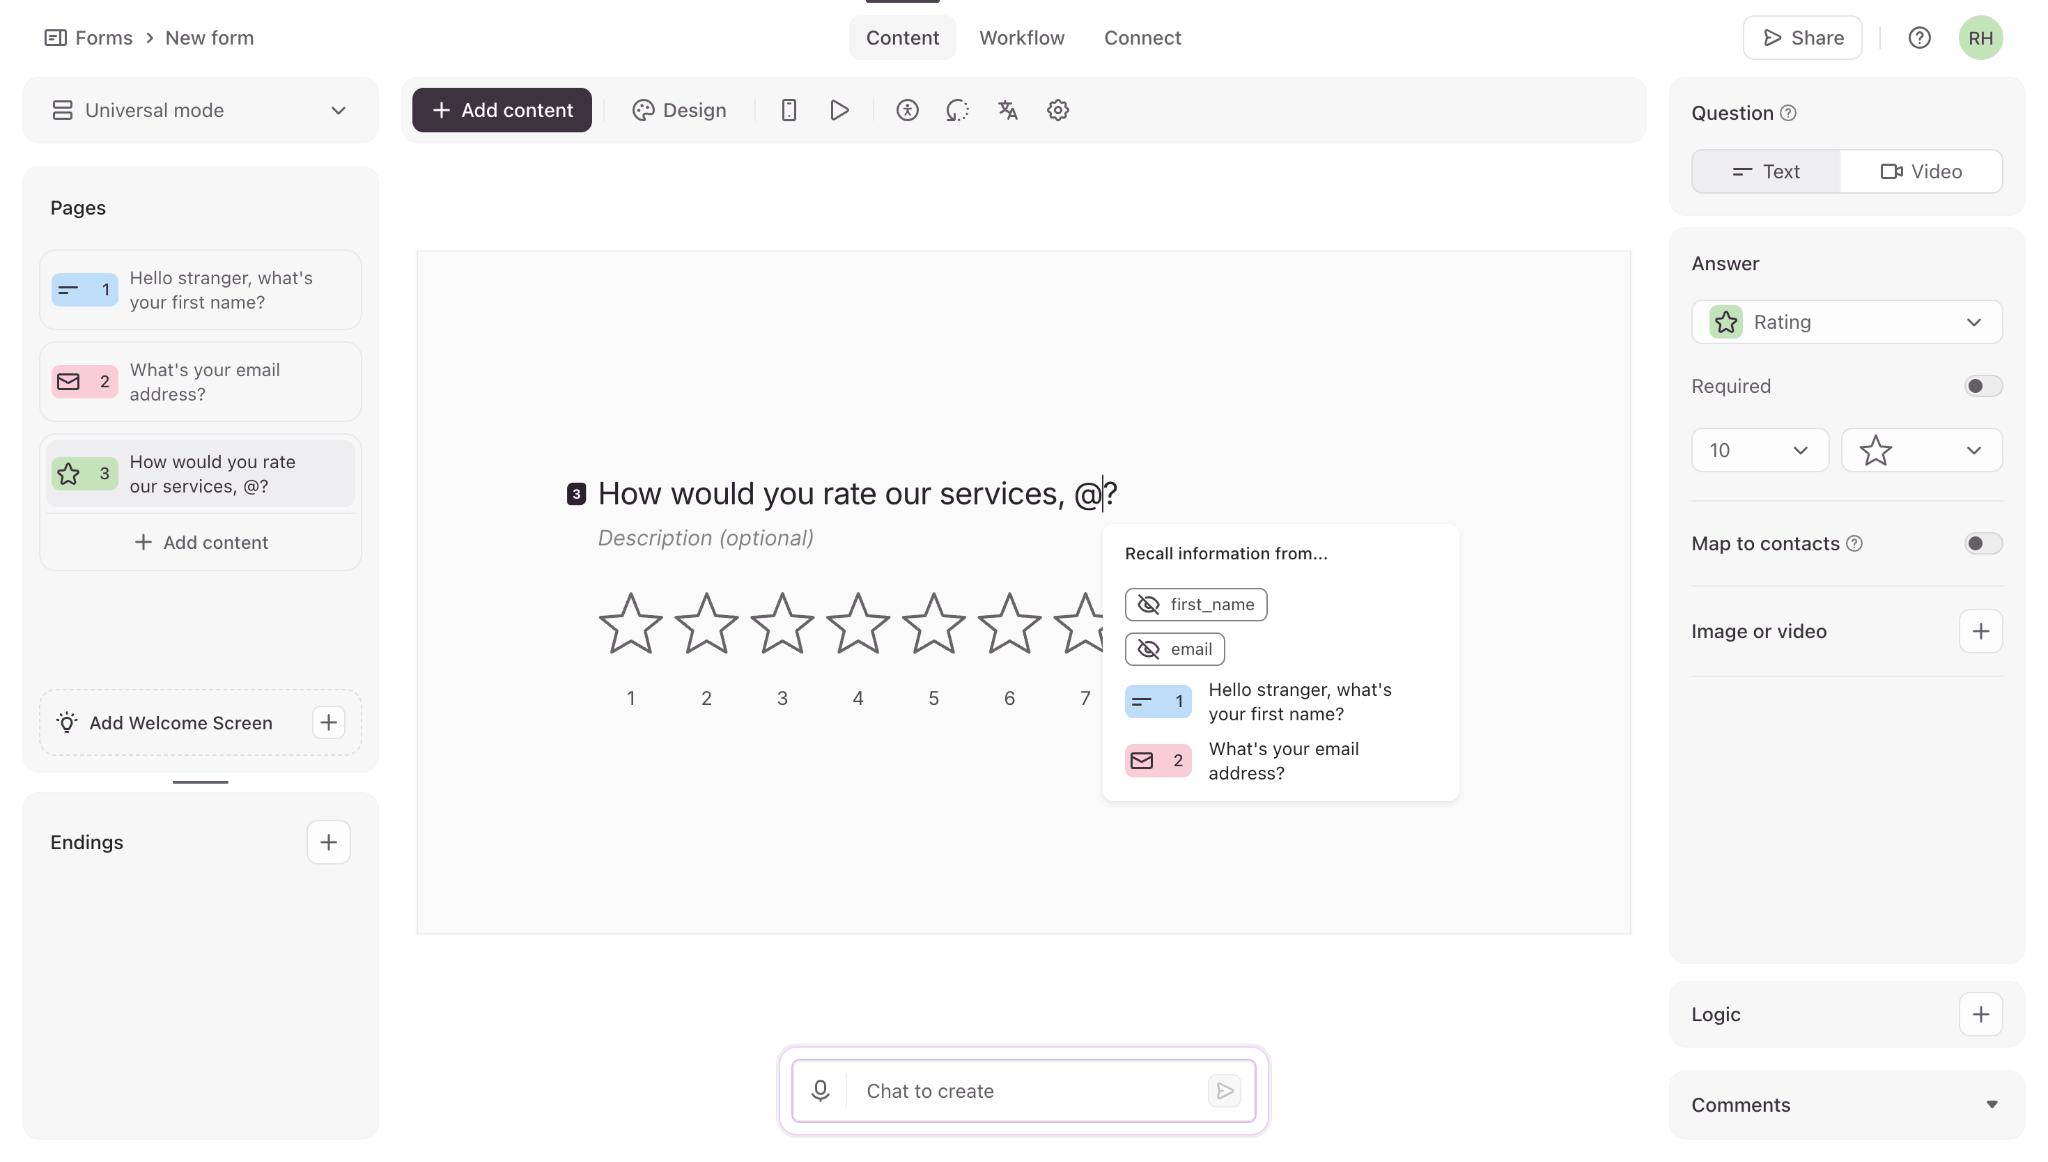This screenshot has width=2048, height=1162.
Task: Switch question type to Video
Action: point(1921,171)
